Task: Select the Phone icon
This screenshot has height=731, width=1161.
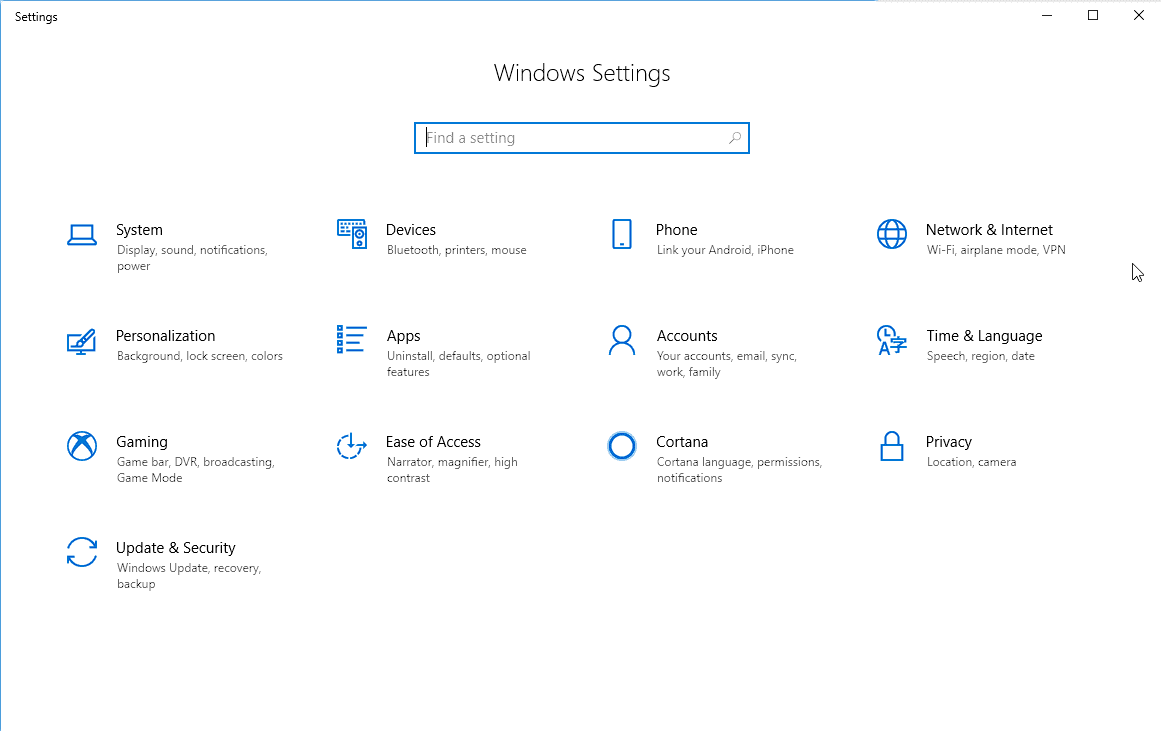Action: pyautogui.click(x=622, y=234)
